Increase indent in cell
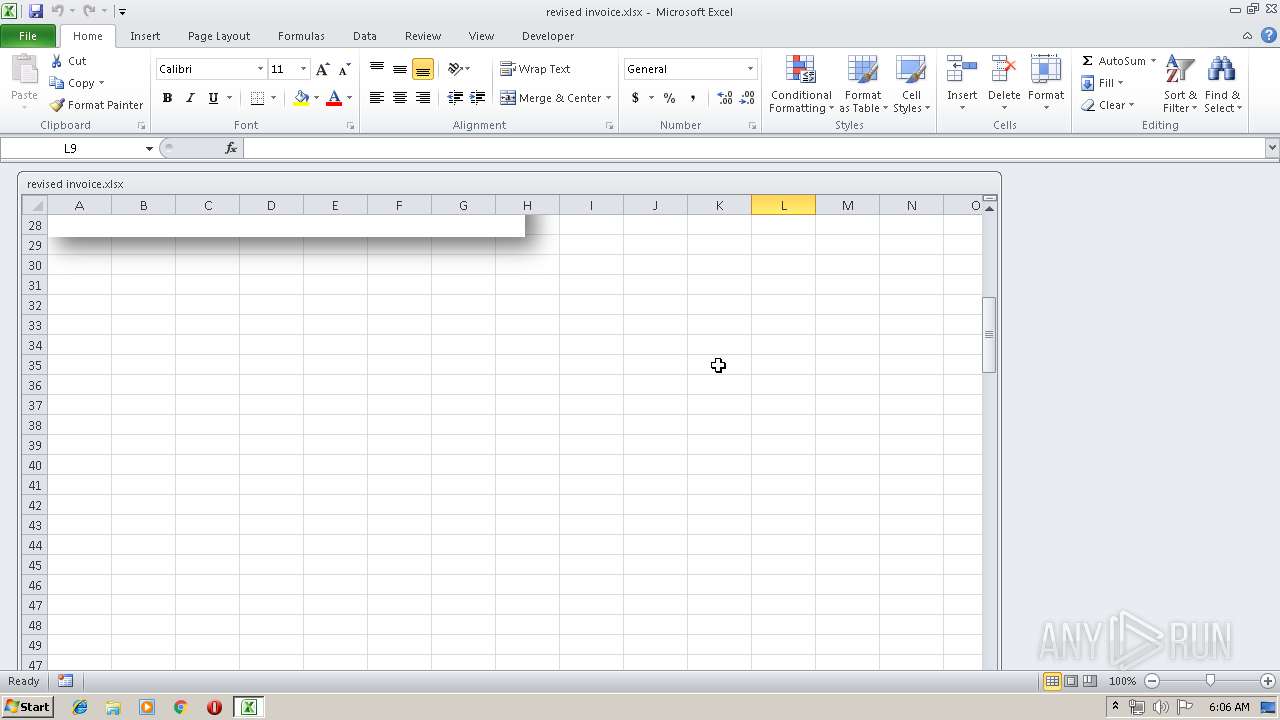This screenshot has width=1280, height=720. [478, 98]
